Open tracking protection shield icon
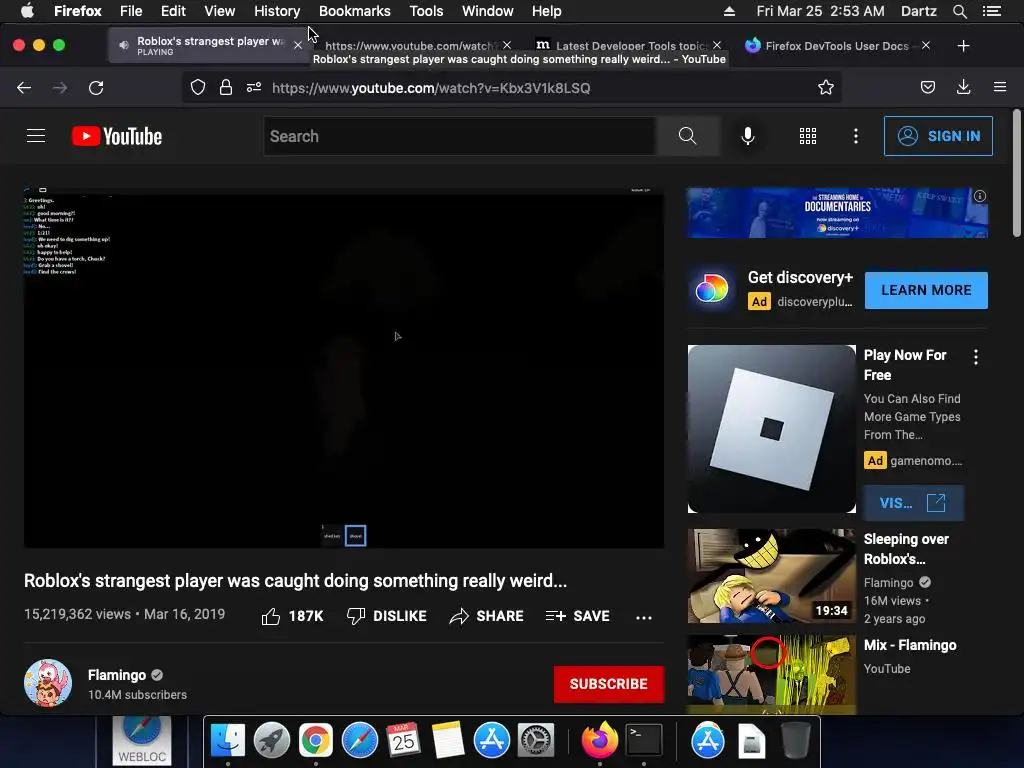The image size is (1024, 768). pos(198,88)
